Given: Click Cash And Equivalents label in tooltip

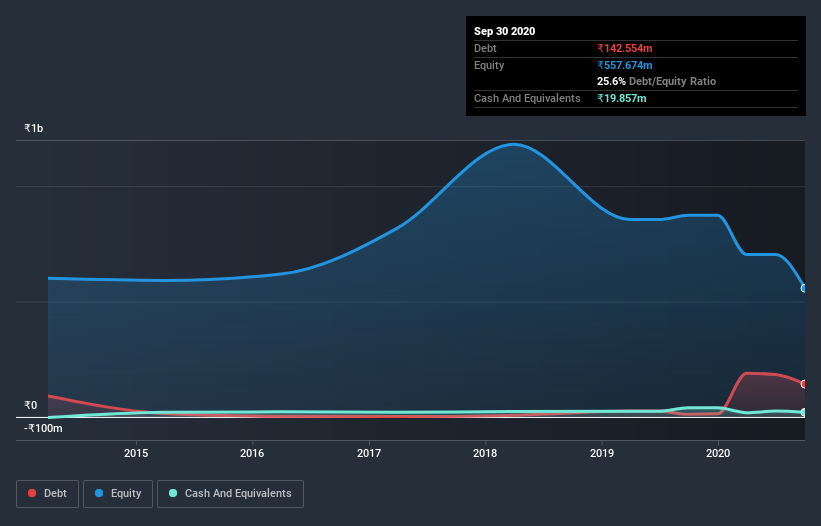Looking at the screenshot, I should (527, 98).
